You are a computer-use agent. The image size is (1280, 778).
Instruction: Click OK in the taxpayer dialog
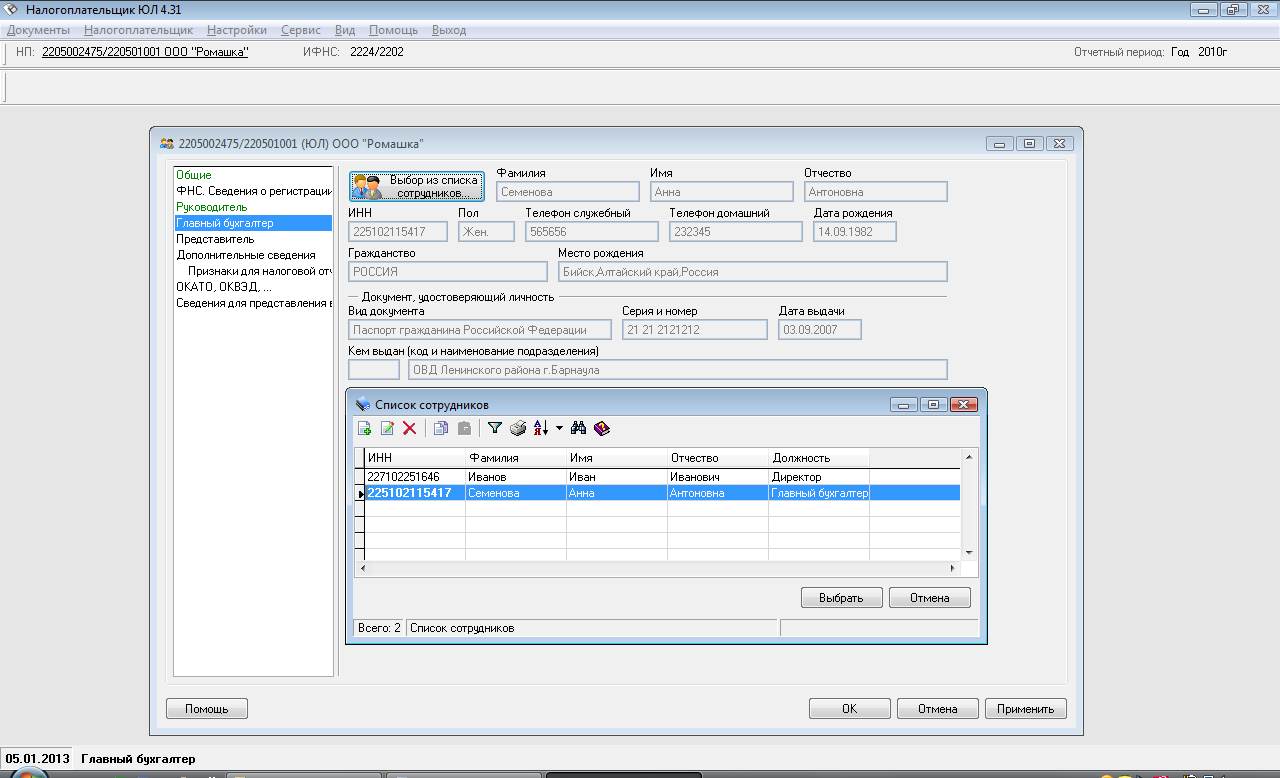click(849, 709)
